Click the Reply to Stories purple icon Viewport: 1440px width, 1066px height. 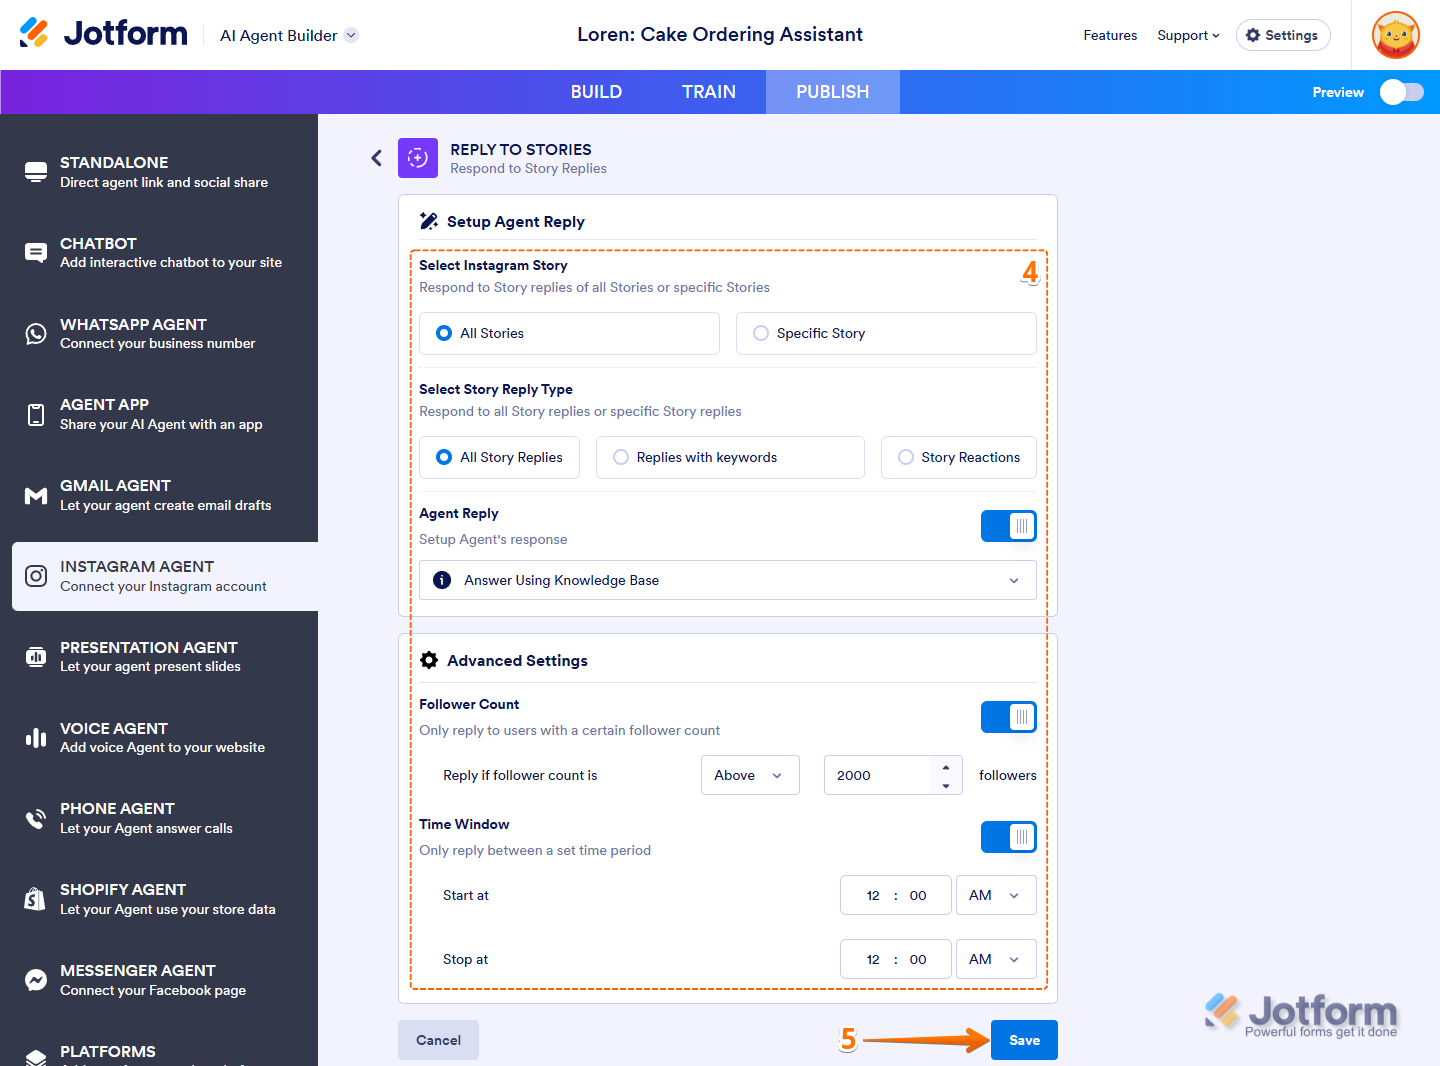[x=418, y=158]
